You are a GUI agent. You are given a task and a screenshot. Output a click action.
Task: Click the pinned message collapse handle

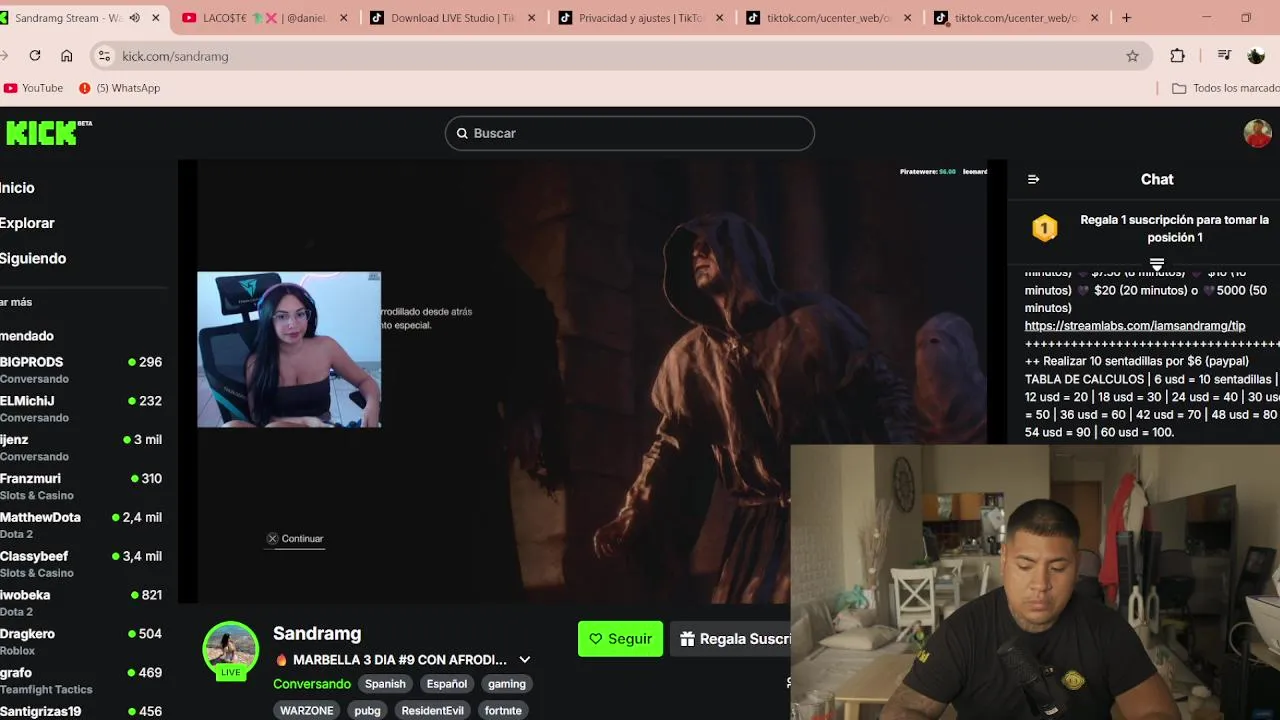click(1157, 264)
